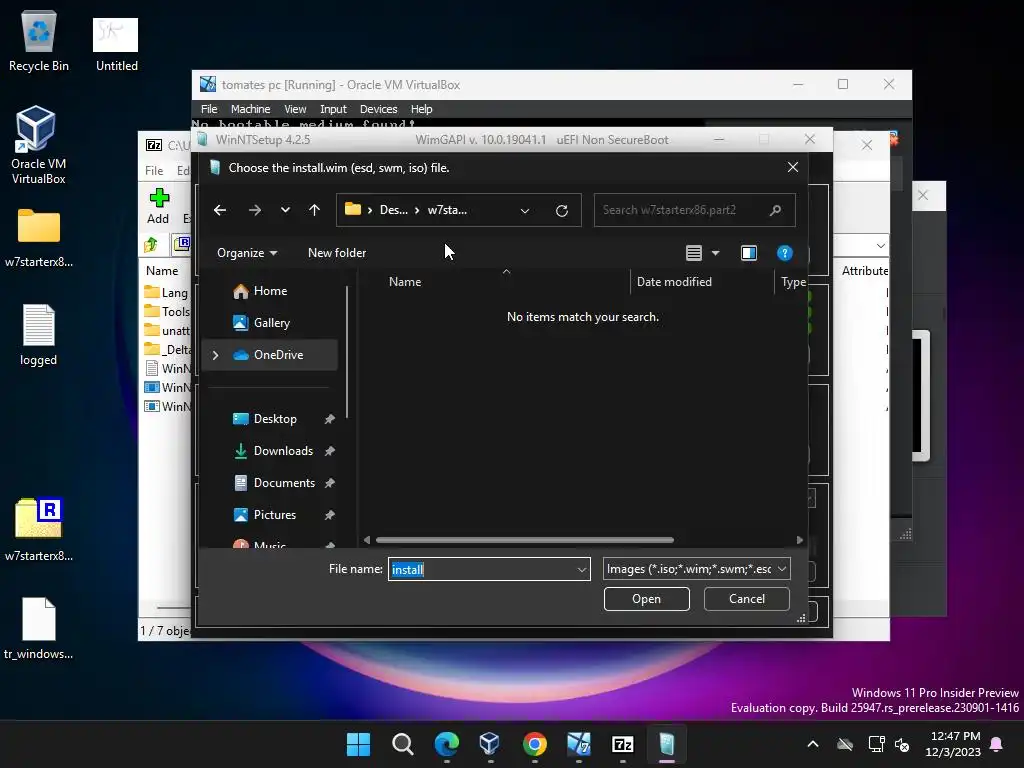Click the search magnifier icon in dialog

[x=775, y=210]
